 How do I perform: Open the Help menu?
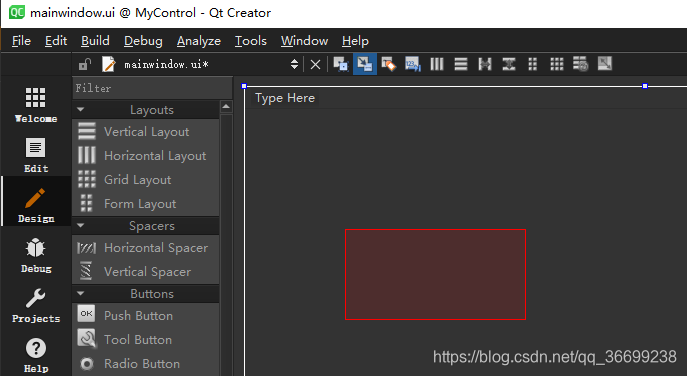tap(355, 41)
